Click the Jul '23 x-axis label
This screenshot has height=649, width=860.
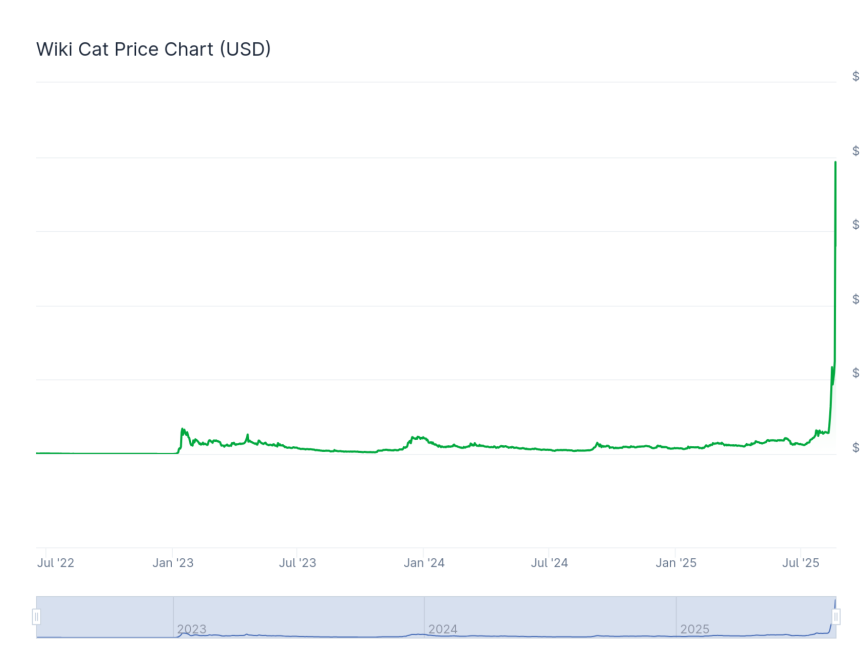[297, 563]
